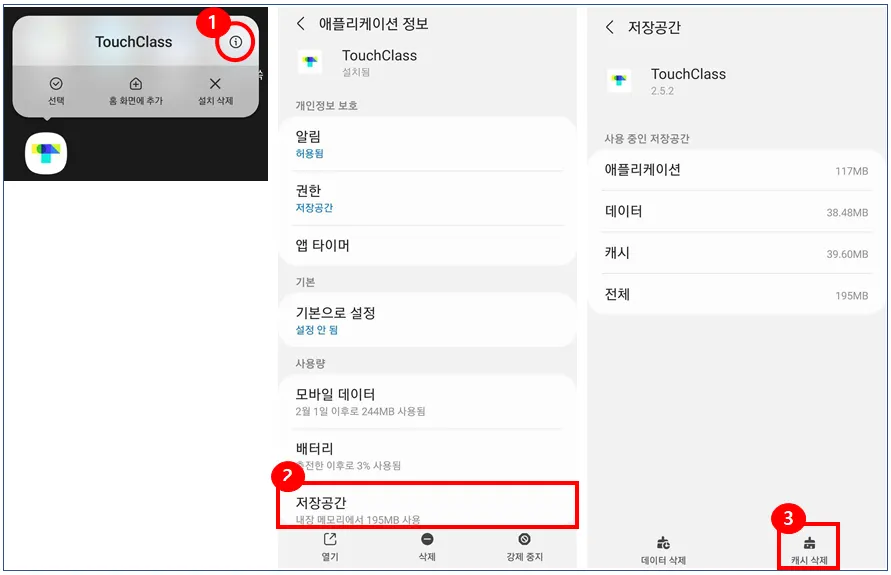Open the 기본으로 설정 row

point(427,320)
